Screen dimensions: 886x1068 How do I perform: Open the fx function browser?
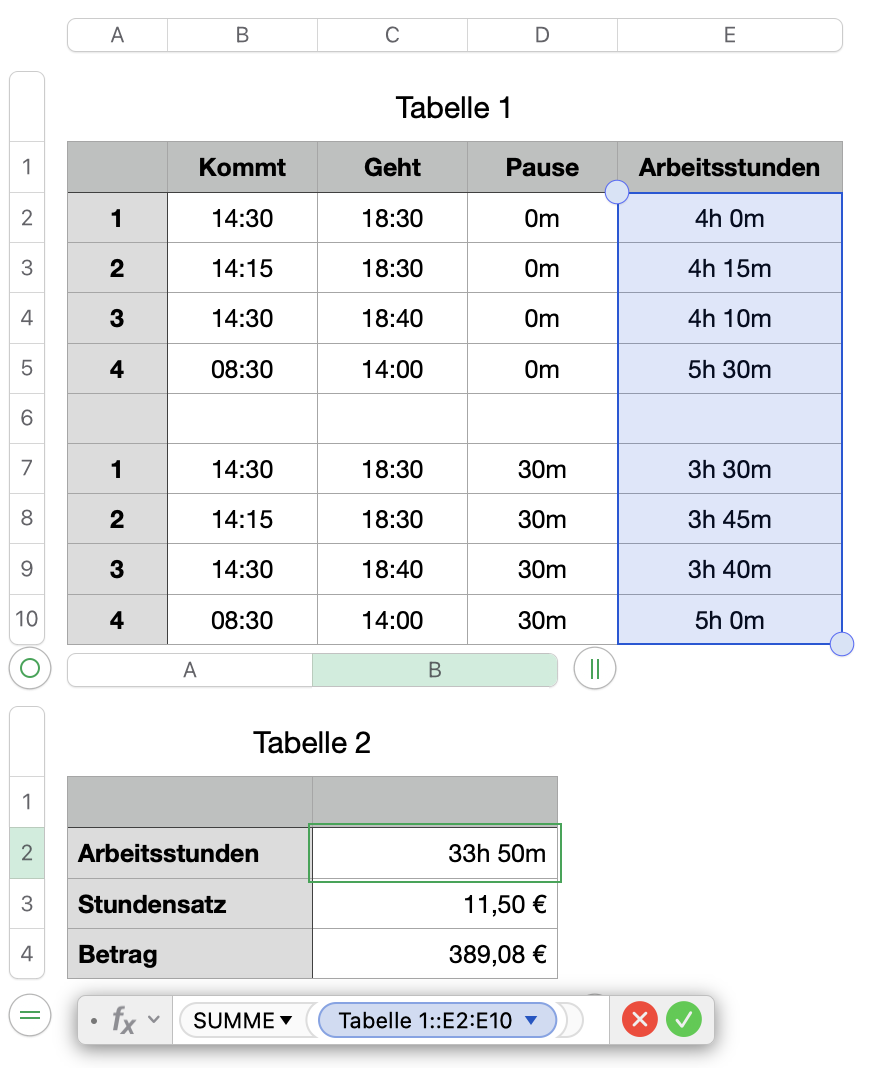pyautogui.click(x=123, y=1020)
